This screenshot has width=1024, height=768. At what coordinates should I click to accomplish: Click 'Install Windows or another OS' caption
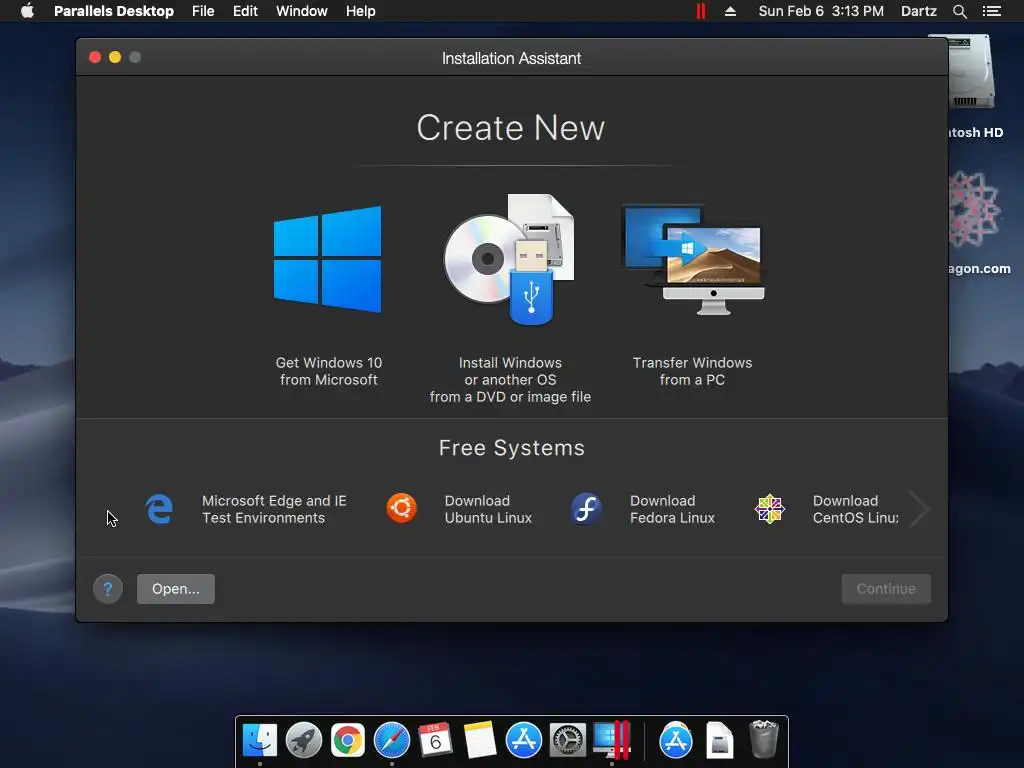click(510, 379)
